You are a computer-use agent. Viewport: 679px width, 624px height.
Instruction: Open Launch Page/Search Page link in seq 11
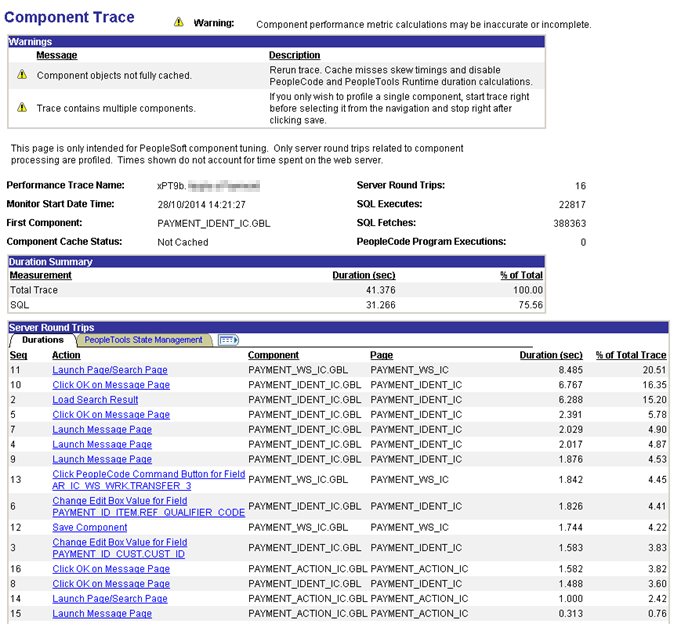(110, 370)
